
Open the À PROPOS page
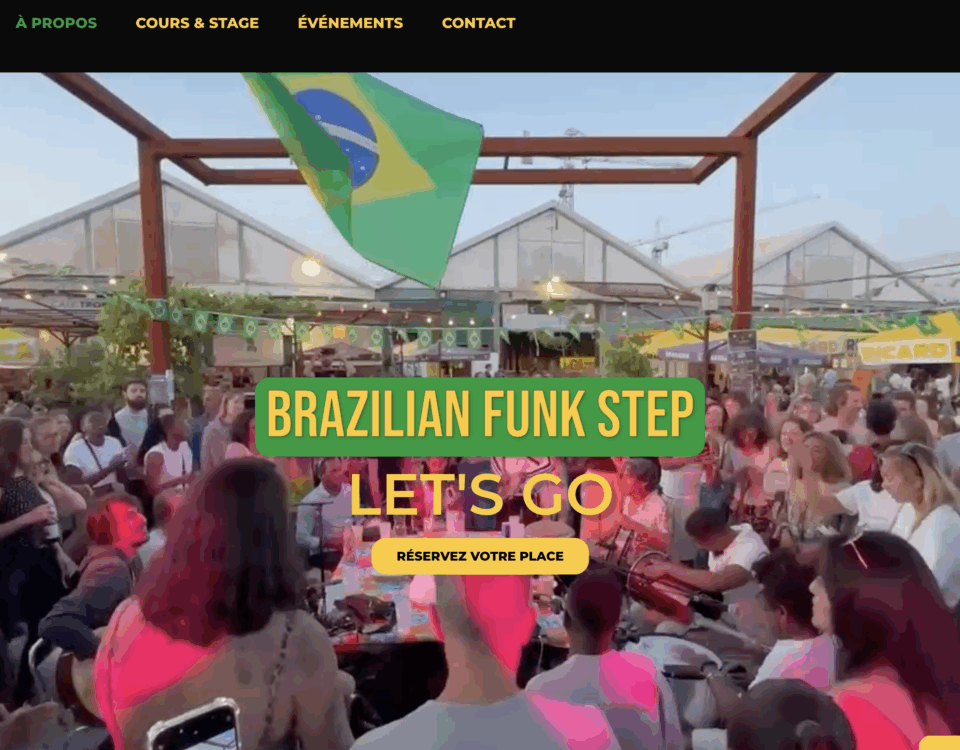[56, 23]
